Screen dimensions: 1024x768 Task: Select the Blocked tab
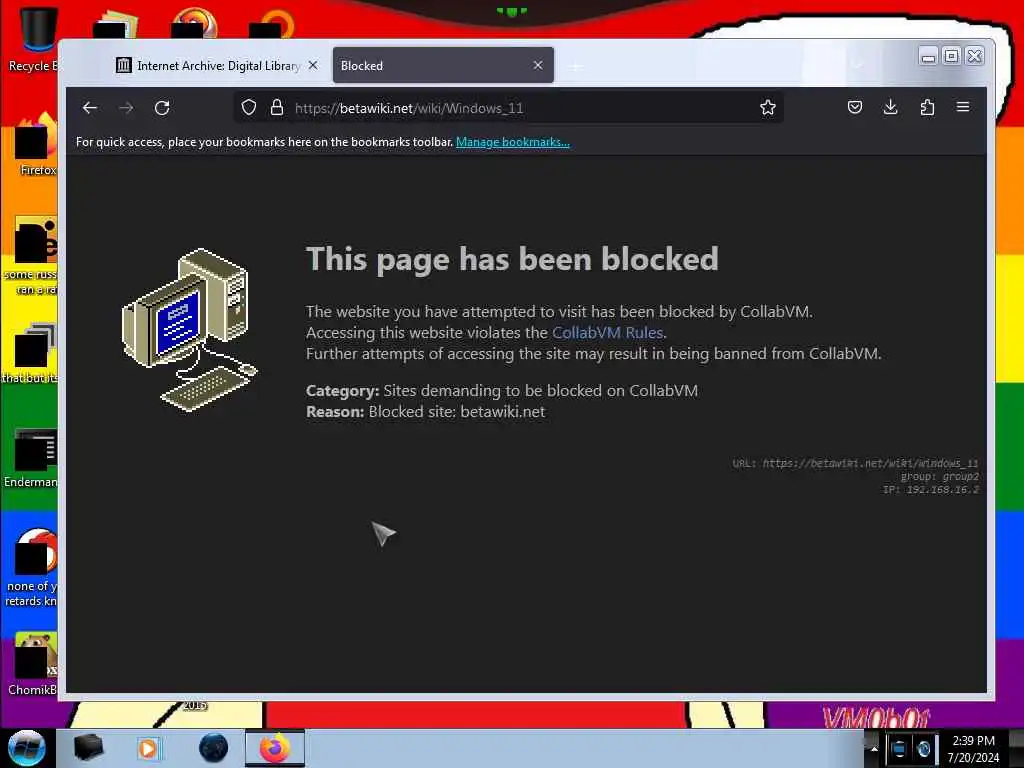click(x=443, y=65)
